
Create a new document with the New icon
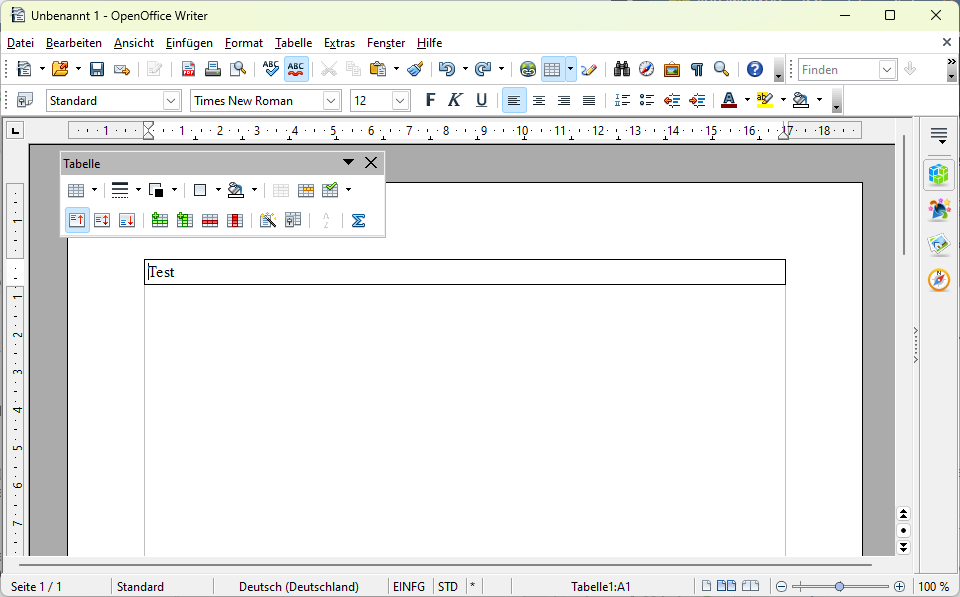pyautogui.click(x=24, y=69)
